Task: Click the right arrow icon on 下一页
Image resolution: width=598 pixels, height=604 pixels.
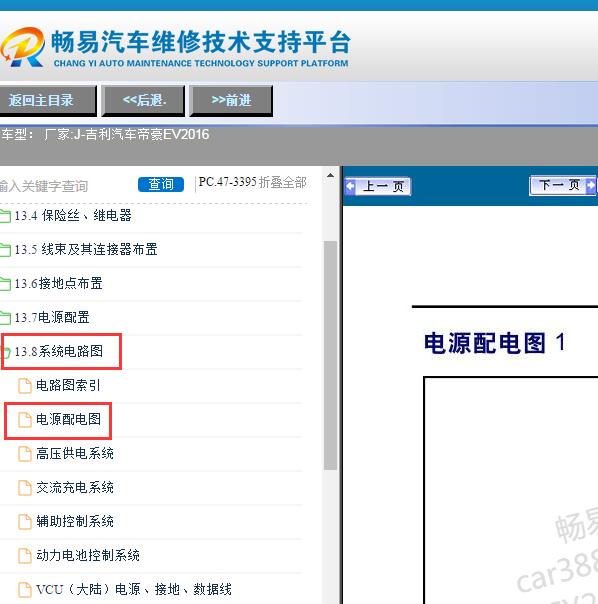Action: click(591, 186)
